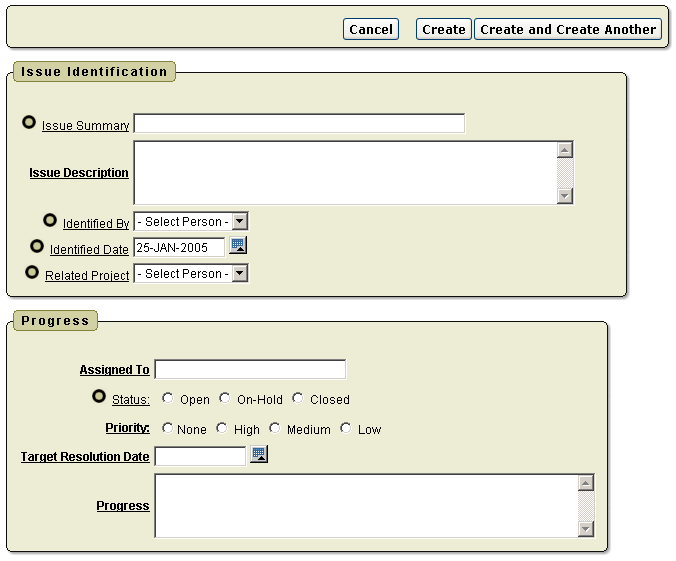The height and width of the screenshot is (561, 676).
Task: Click the Assigned To label link
Action: [x=114, y=370]
